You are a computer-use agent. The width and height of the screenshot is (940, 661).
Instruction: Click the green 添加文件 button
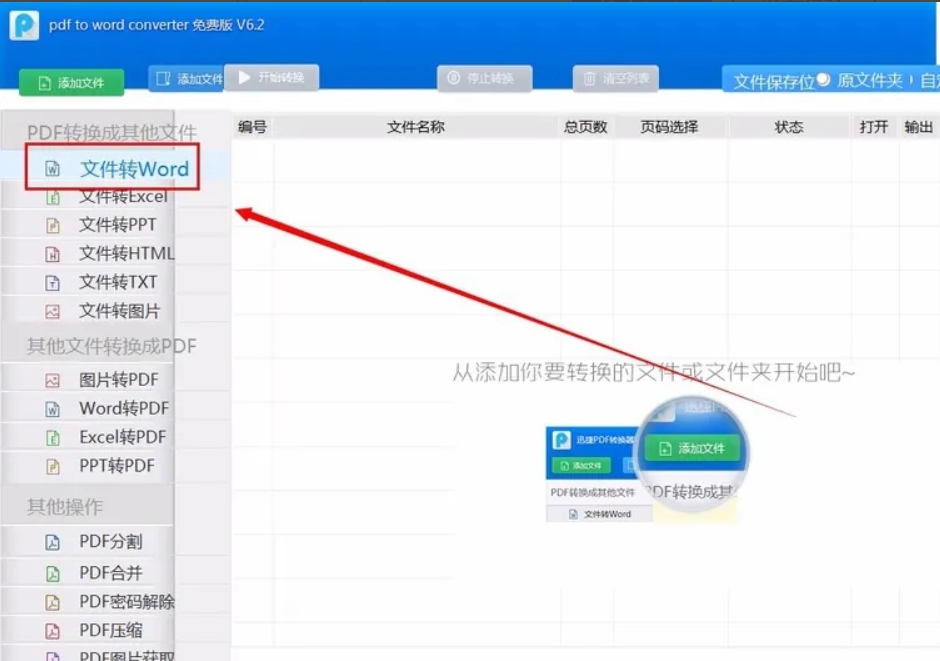coord(71,83)
